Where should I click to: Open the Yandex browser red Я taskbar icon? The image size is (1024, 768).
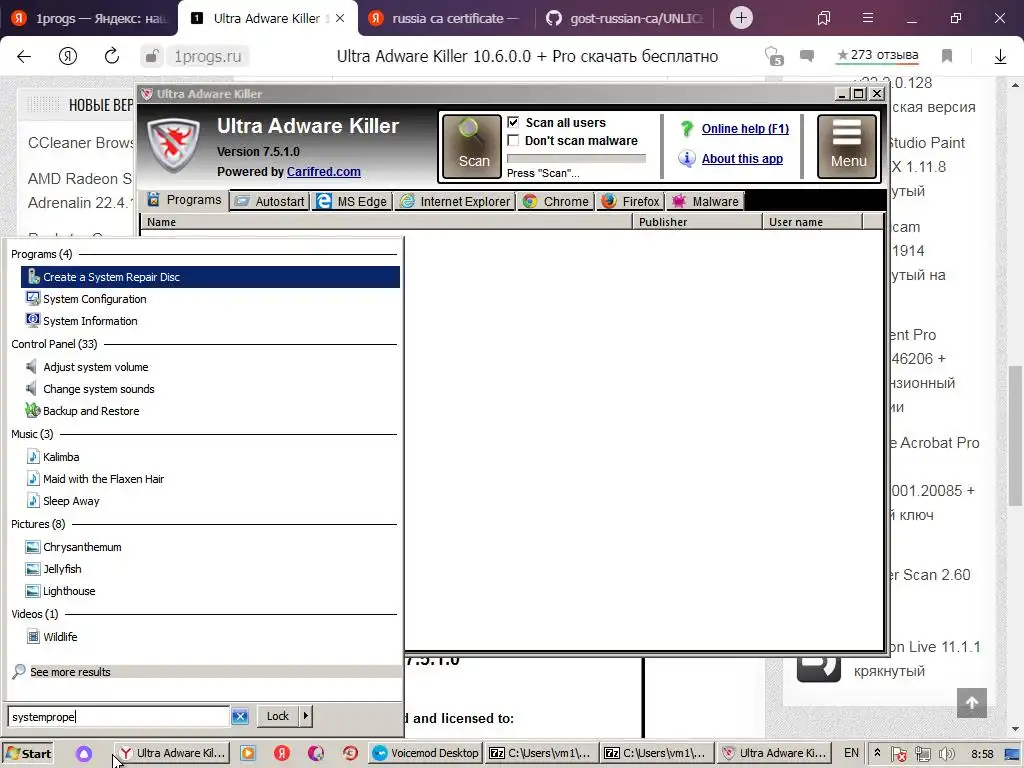[x=281, y=753]
